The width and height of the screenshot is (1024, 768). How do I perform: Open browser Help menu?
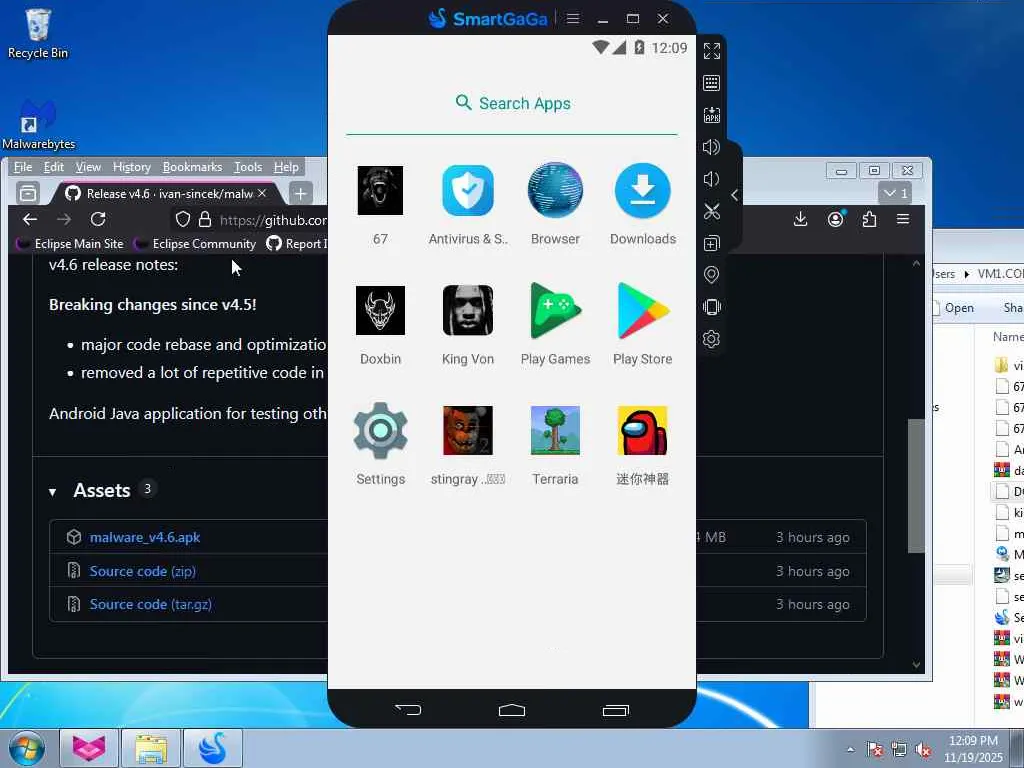point(286,167)
